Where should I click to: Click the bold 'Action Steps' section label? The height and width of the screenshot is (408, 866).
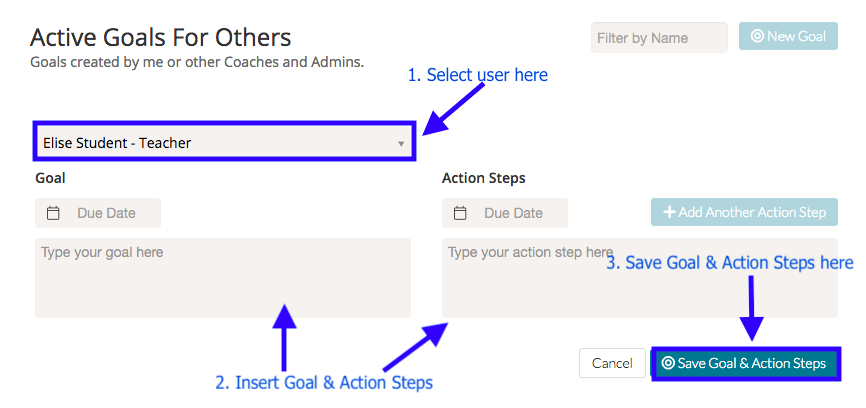coord(483,178)
